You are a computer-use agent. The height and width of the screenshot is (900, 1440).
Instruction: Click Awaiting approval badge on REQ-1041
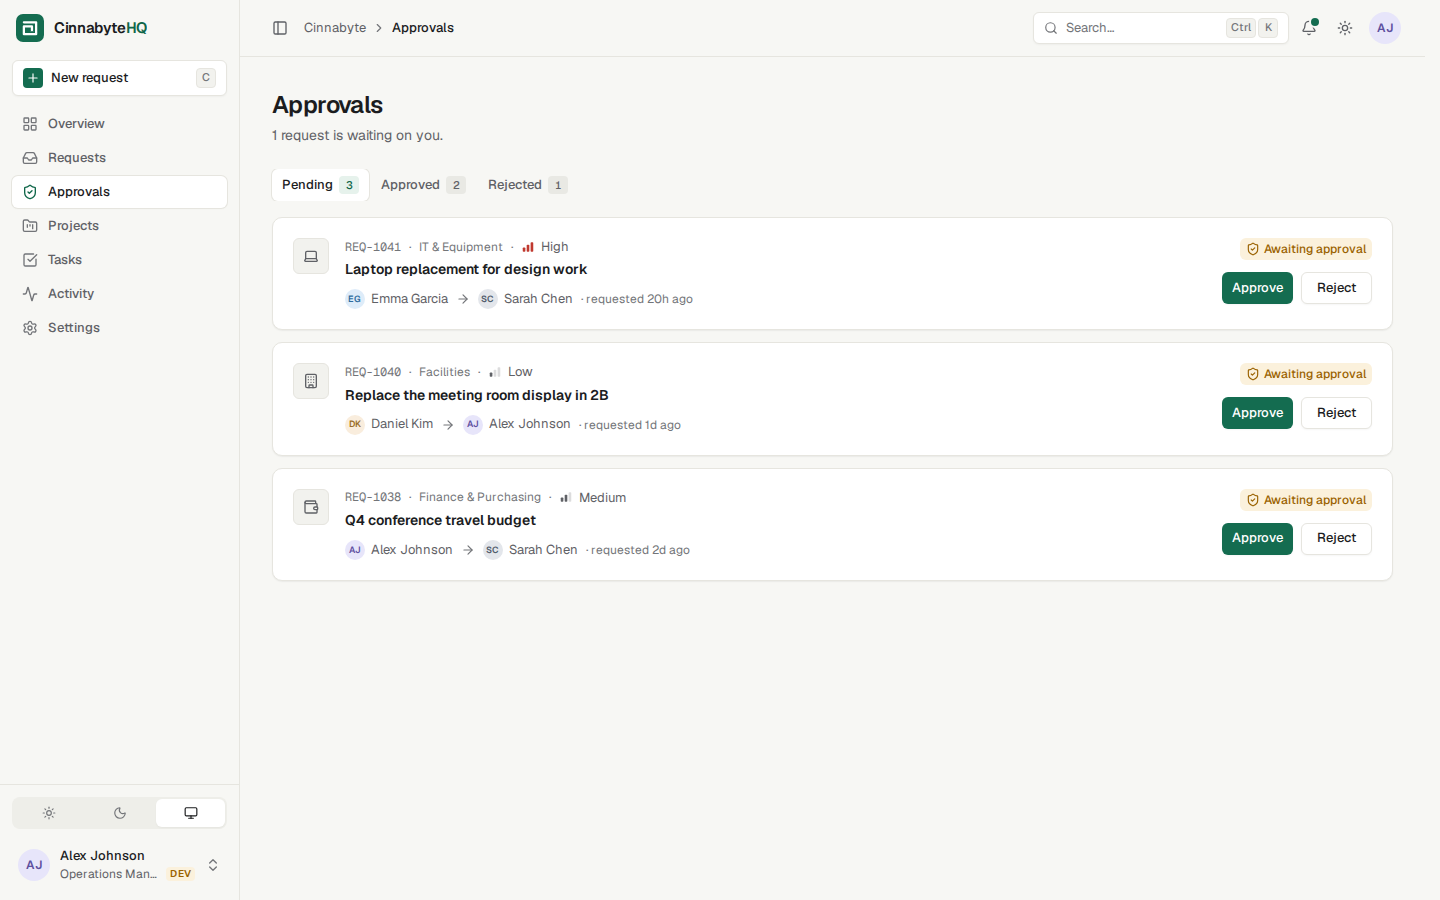coord(1306,249)
